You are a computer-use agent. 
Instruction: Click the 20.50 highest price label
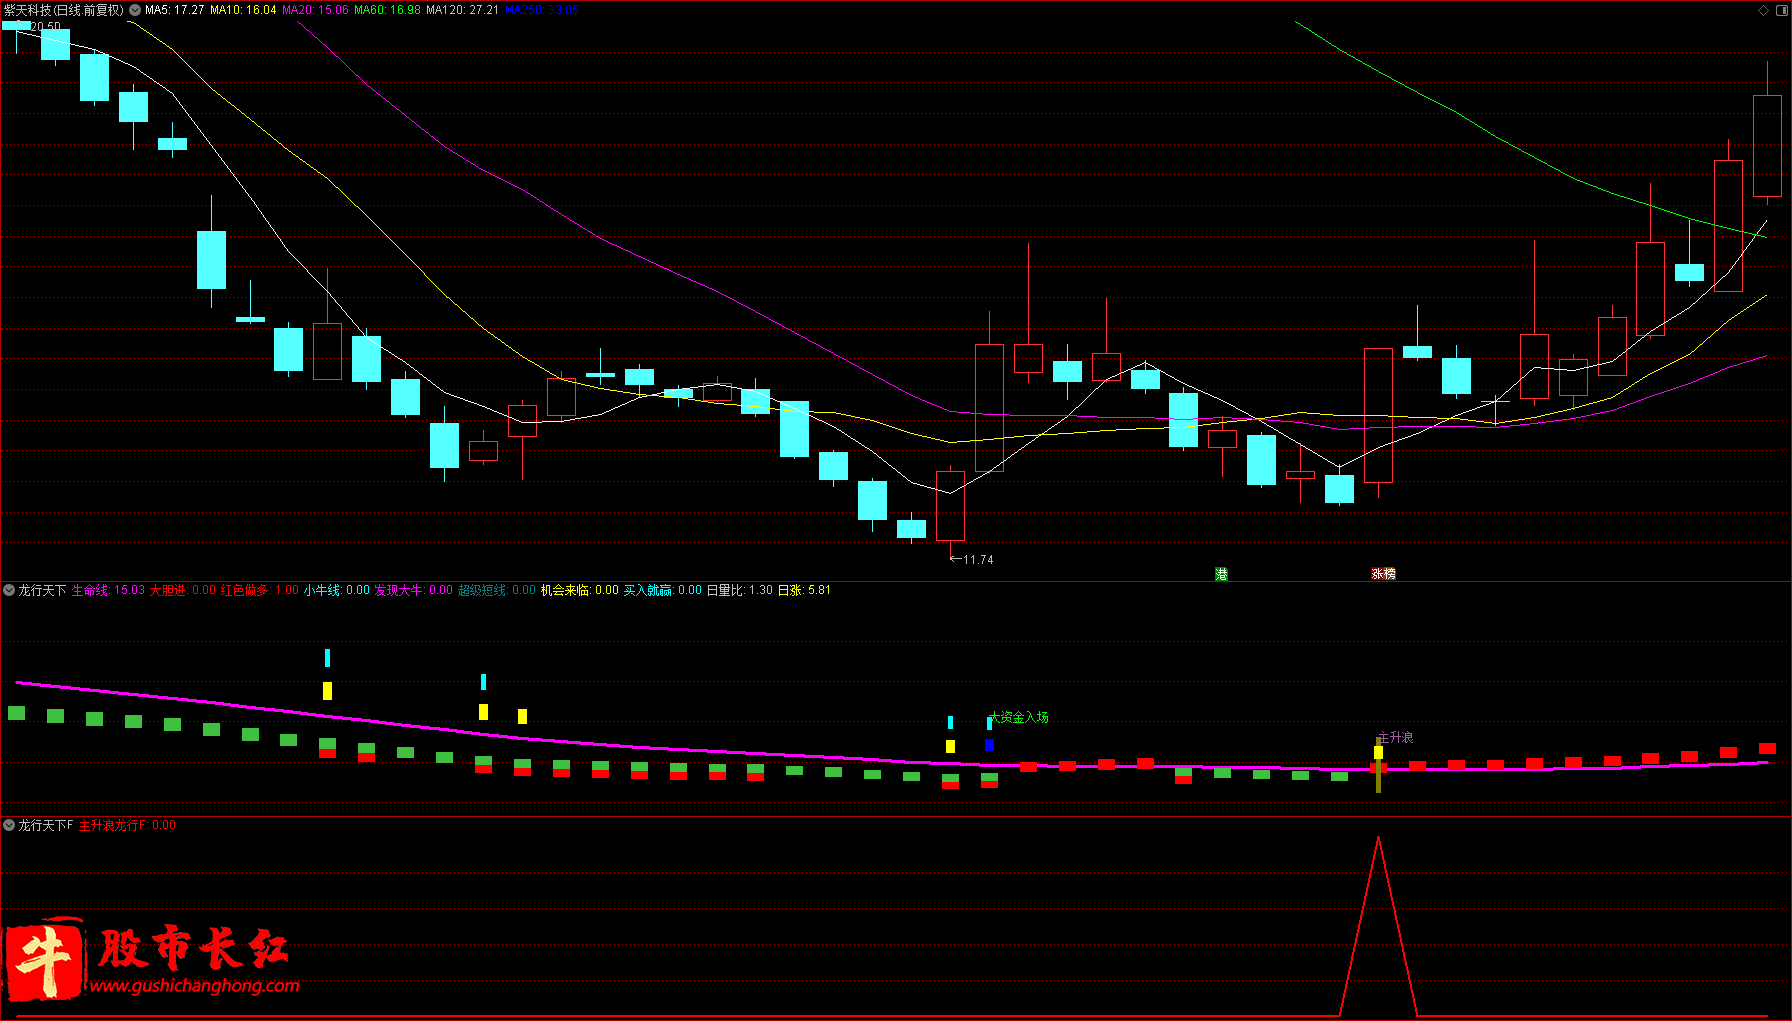pyautogui.click(x=46, y=26)
